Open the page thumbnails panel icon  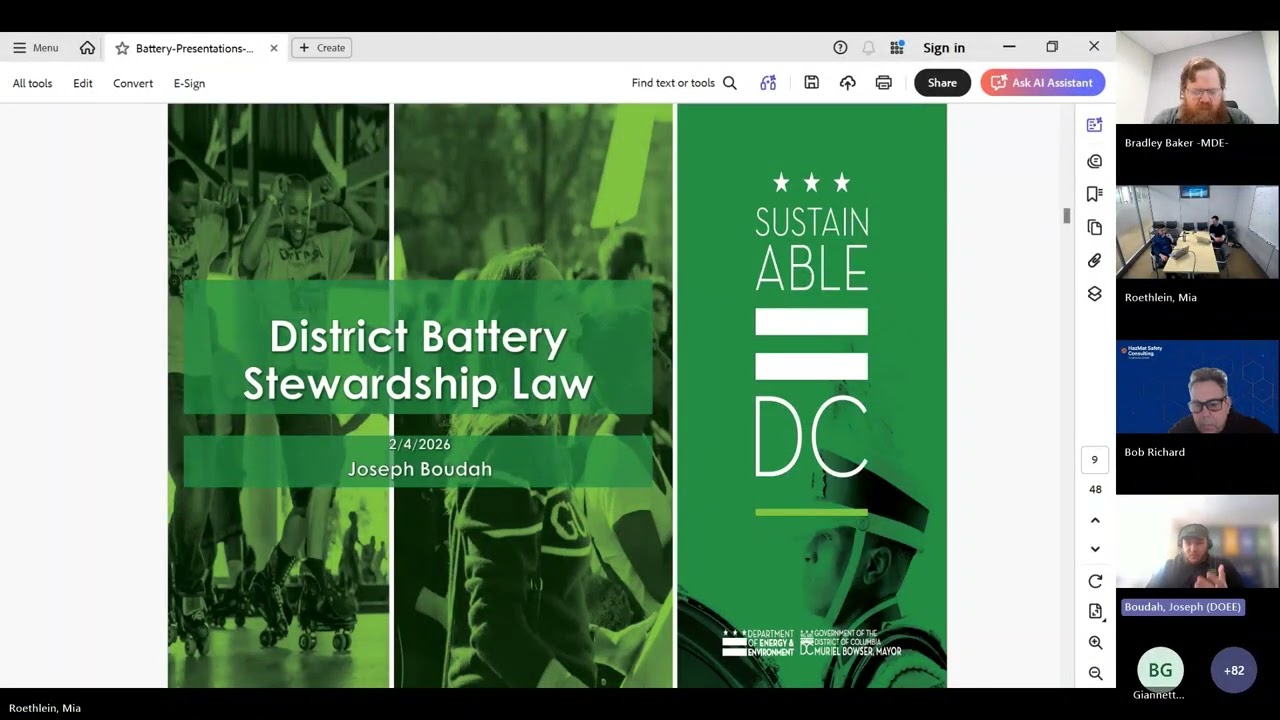[1095, 227]
